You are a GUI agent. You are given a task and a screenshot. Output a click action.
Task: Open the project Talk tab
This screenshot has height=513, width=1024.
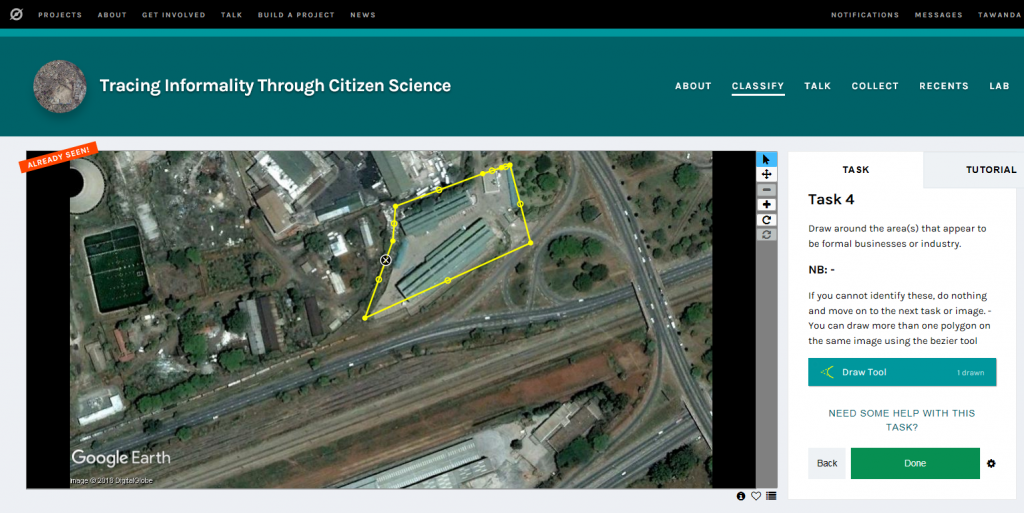coord(818,86)
